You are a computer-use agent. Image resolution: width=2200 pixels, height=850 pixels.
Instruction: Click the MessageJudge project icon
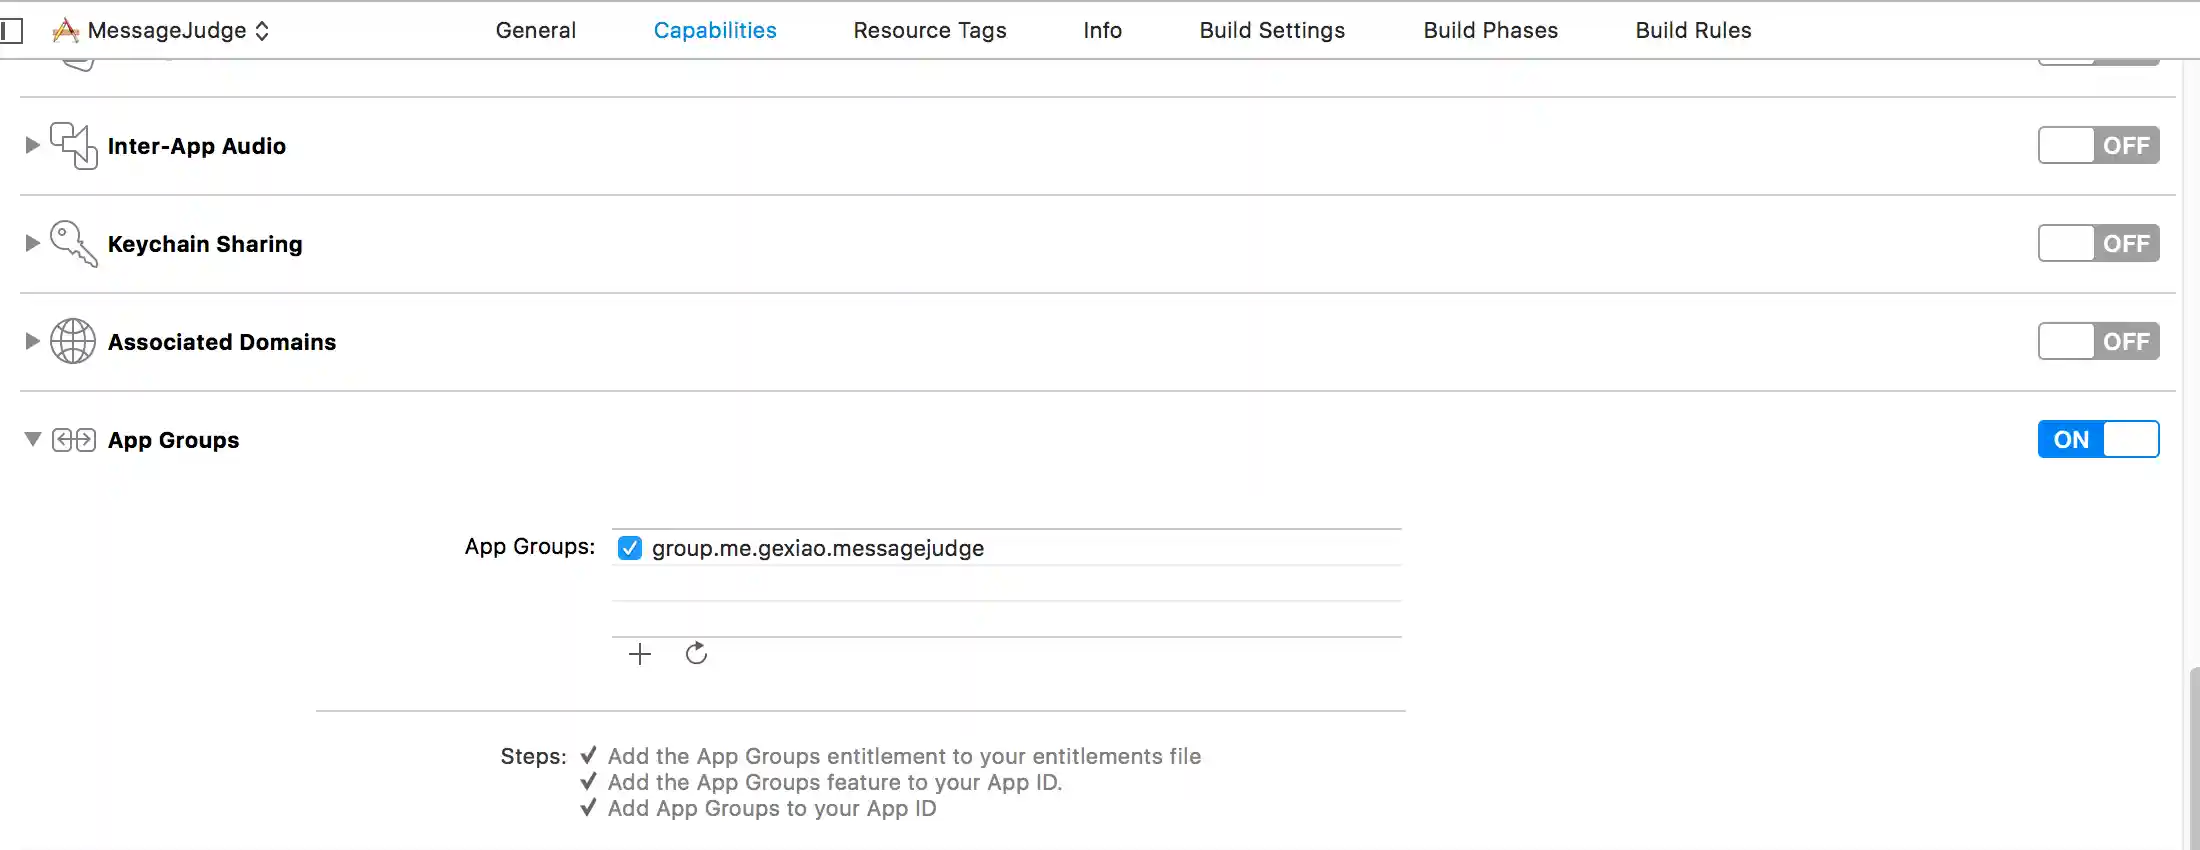pos(65,30)
